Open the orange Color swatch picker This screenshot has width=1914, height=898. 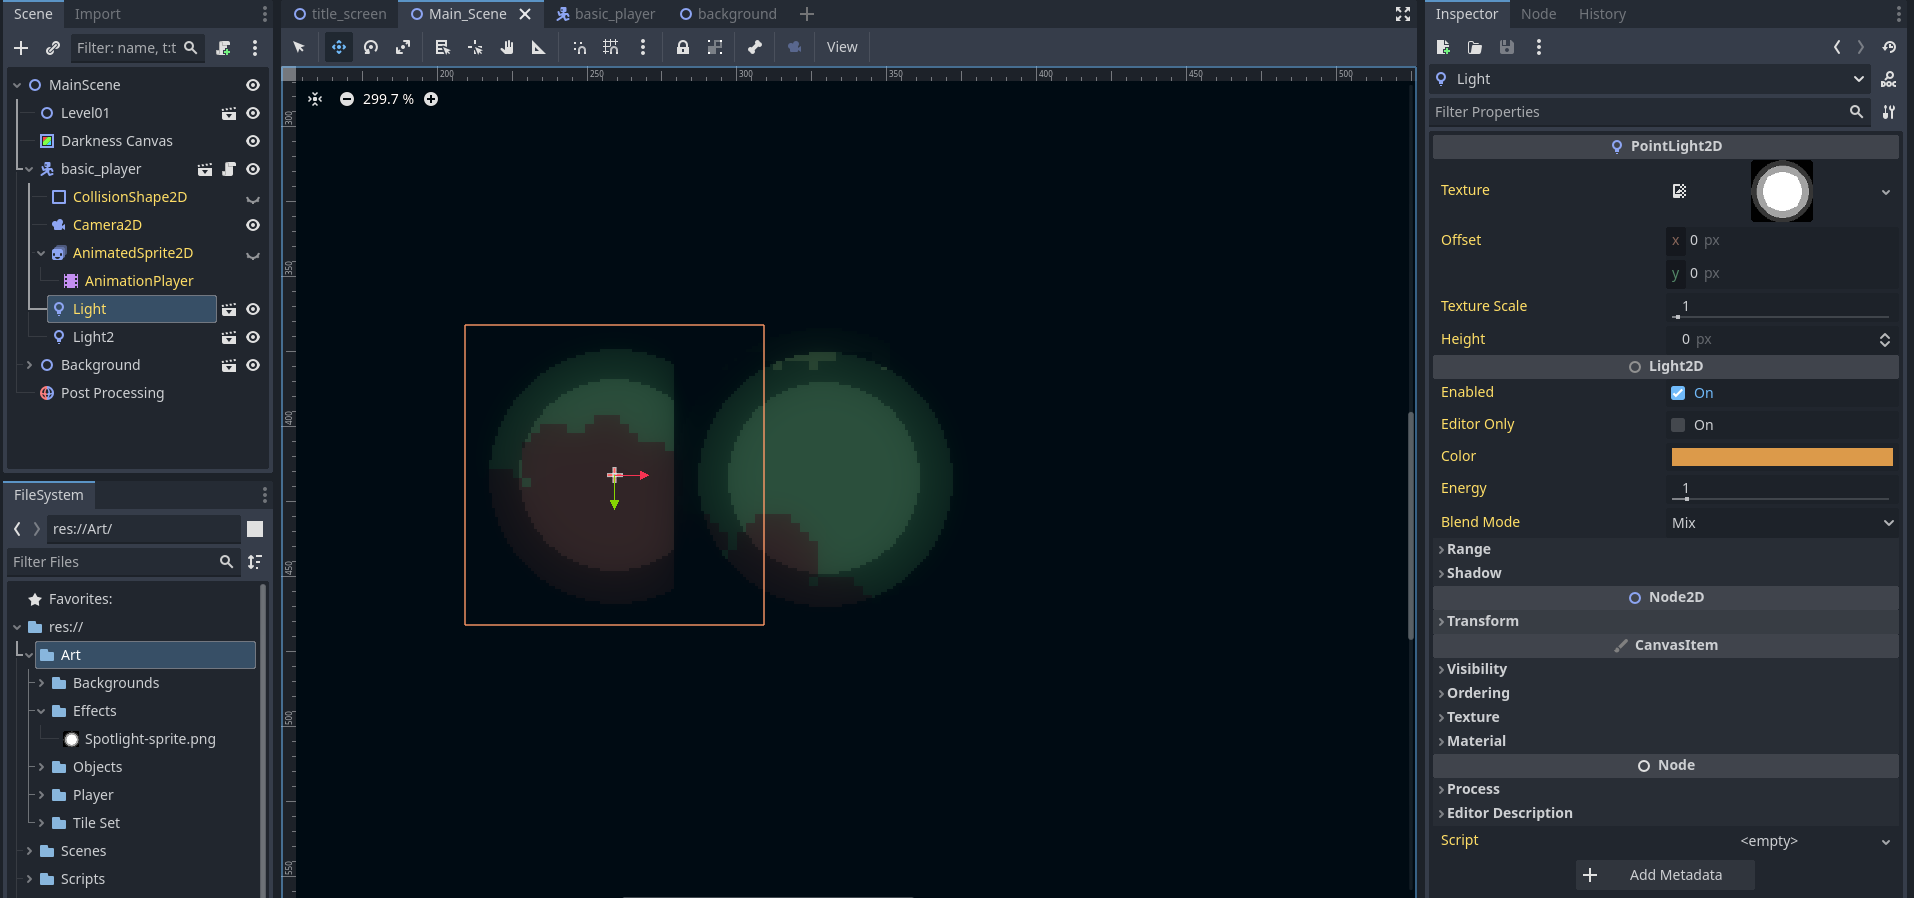tap(1782, 457)
